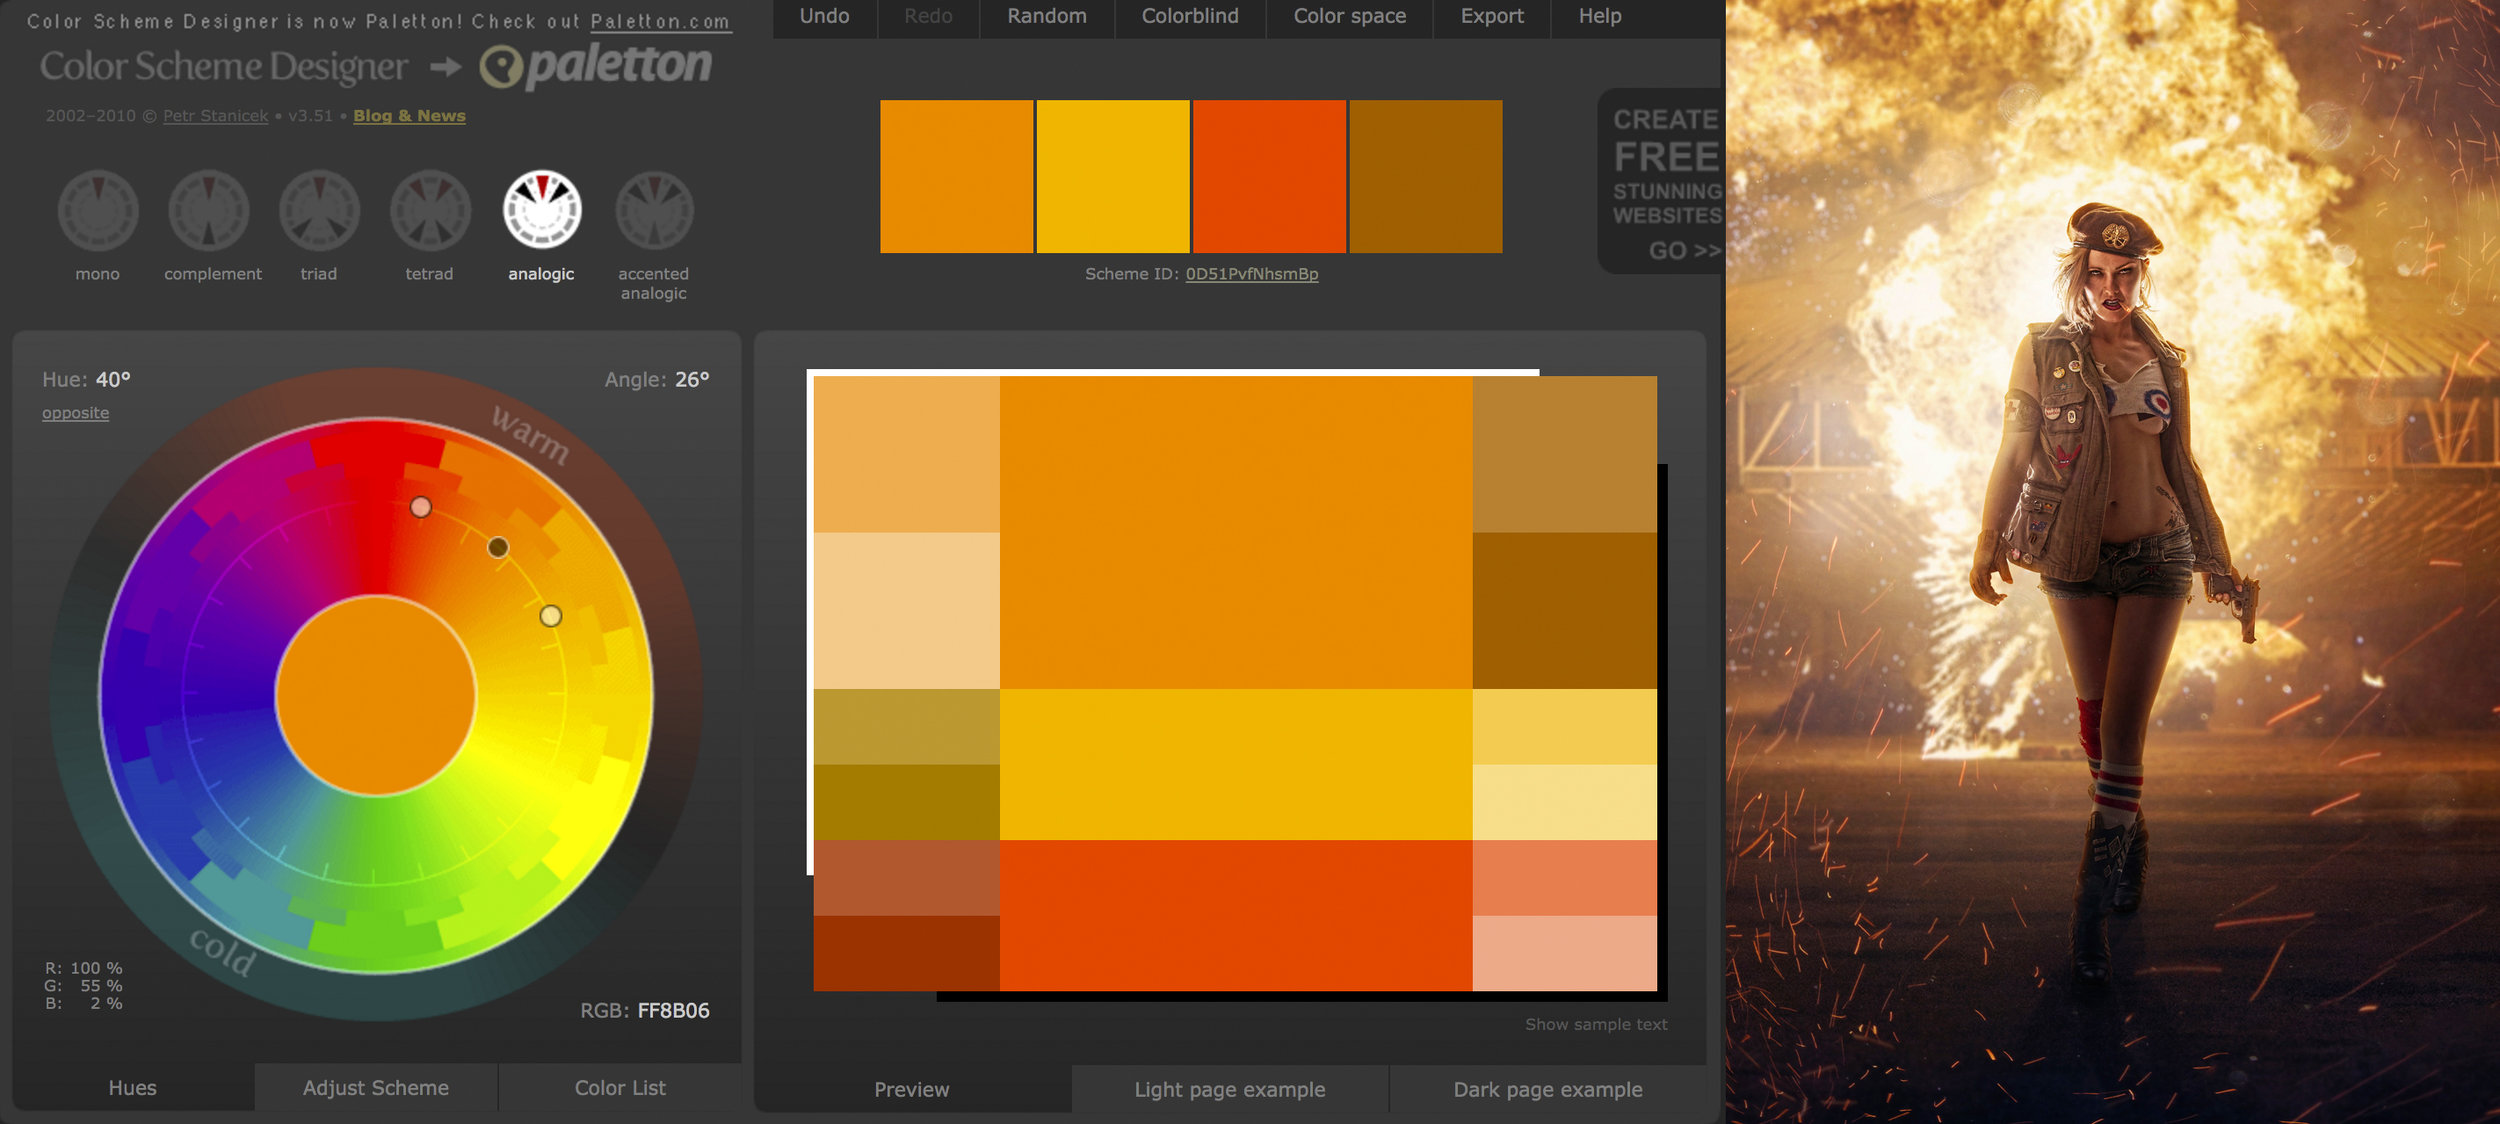Select the analogic scheme icon
2500x1124 pixels.
coord(542,210)
